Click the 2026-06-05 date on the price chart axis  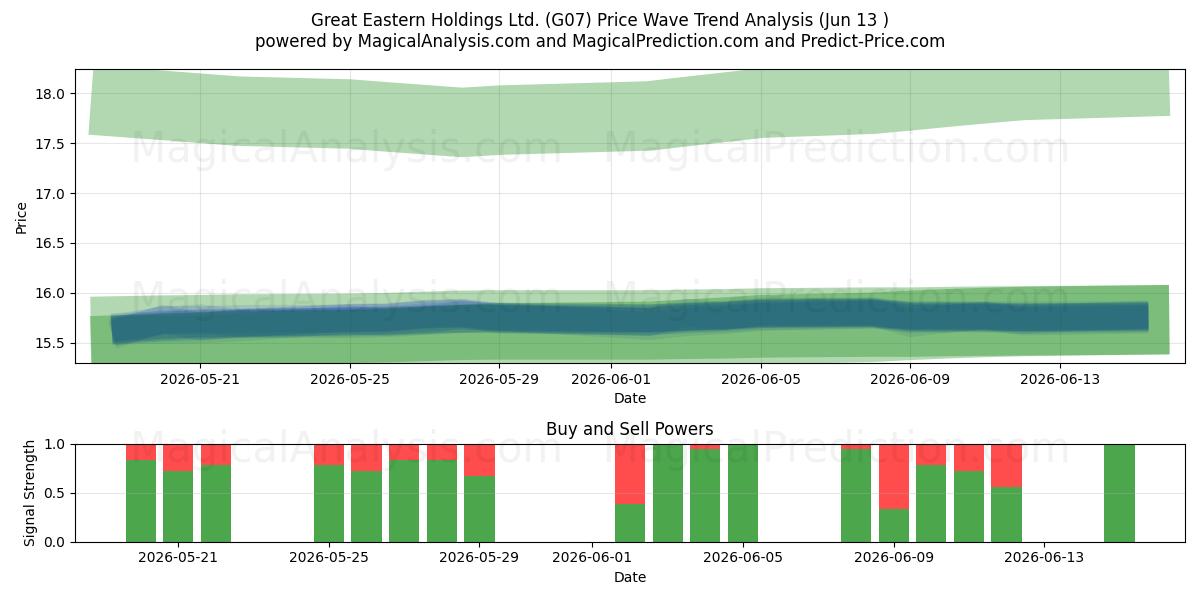tap(761, 379)
